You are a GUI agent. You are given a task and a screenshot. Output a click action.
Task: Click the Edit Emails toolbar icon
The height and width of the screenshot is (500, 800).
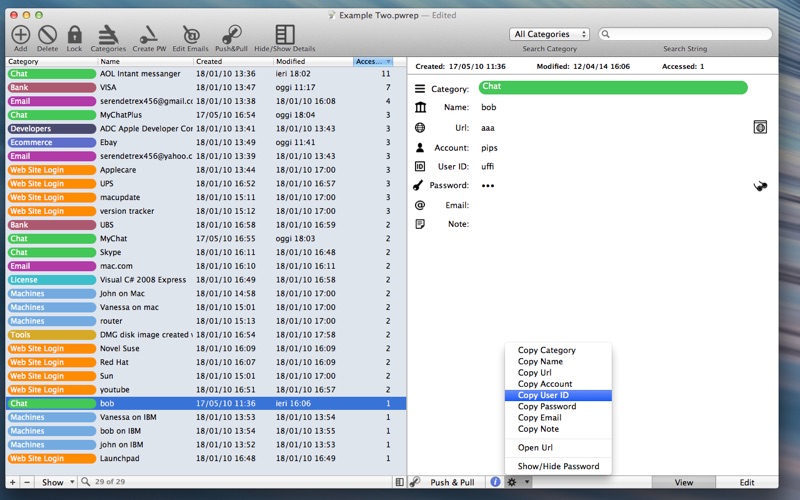[191, 35]
